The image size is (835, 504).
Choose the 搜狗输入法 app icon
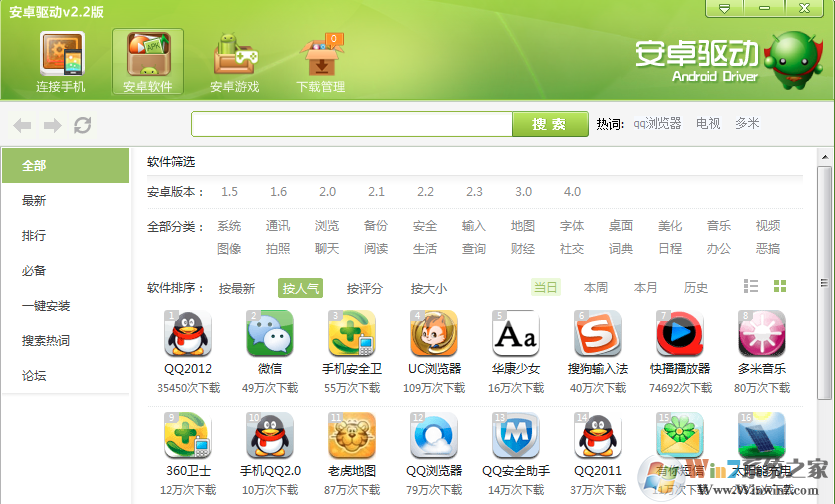(x=598, y=334)
